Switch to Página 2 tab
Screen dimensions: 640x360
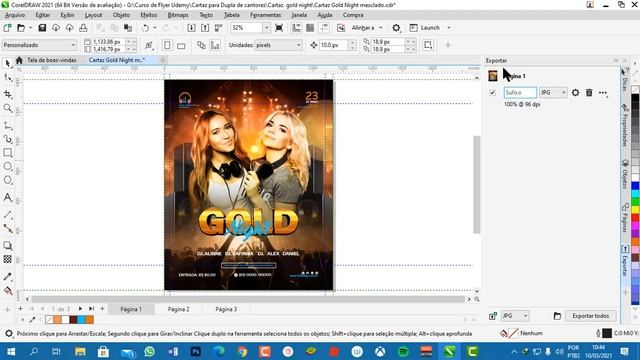[178, 309]
